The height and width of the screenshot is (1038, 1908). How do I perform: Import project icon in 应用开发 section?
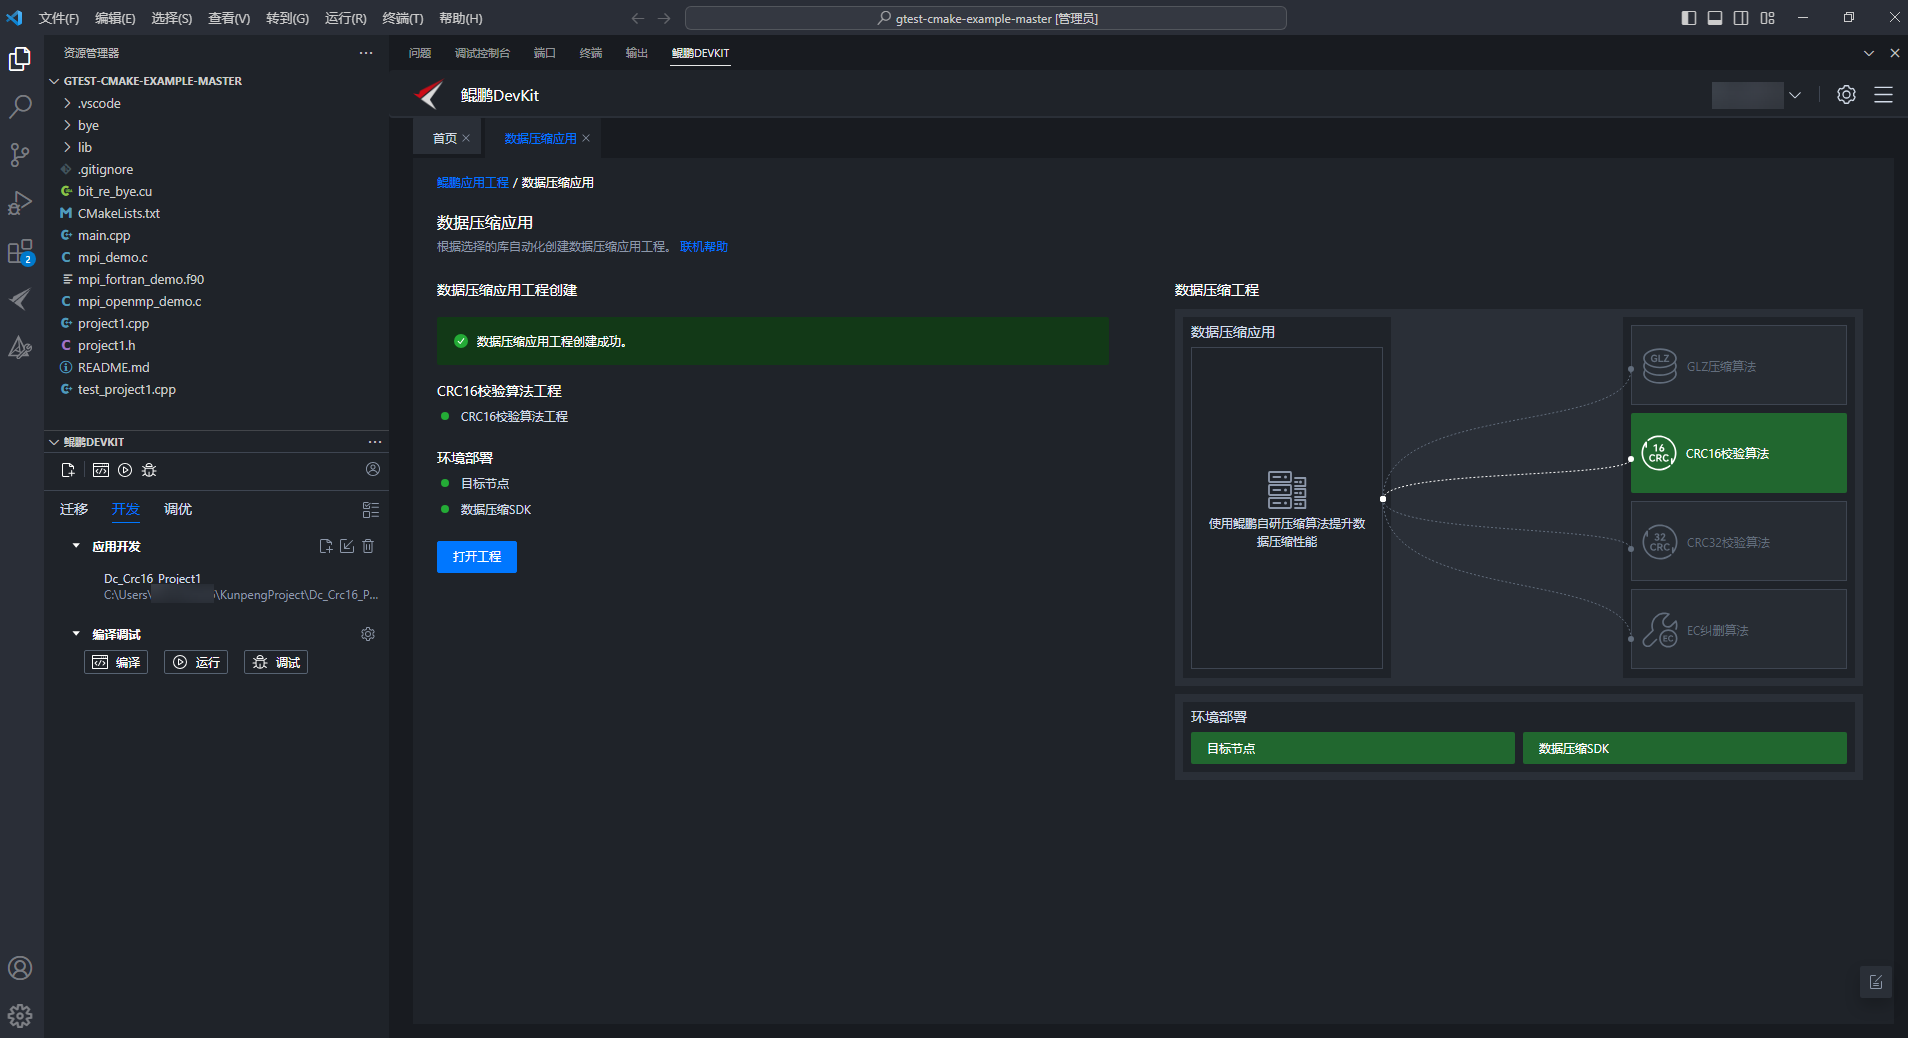(x=347, y=546)
